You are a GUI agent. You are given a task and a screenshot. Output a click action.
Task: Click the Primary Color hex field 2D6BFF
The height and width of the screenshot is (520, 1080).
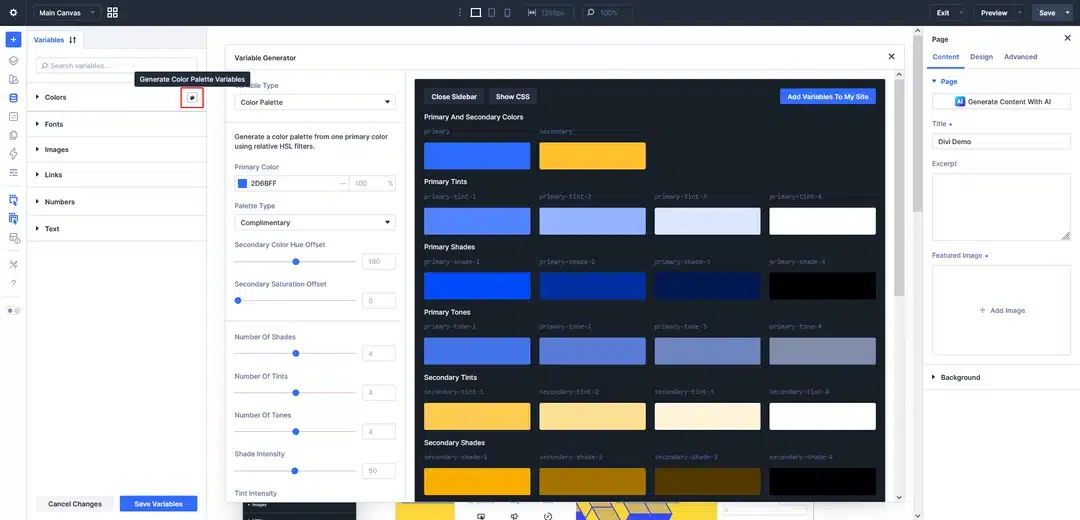tap(293, 183)
